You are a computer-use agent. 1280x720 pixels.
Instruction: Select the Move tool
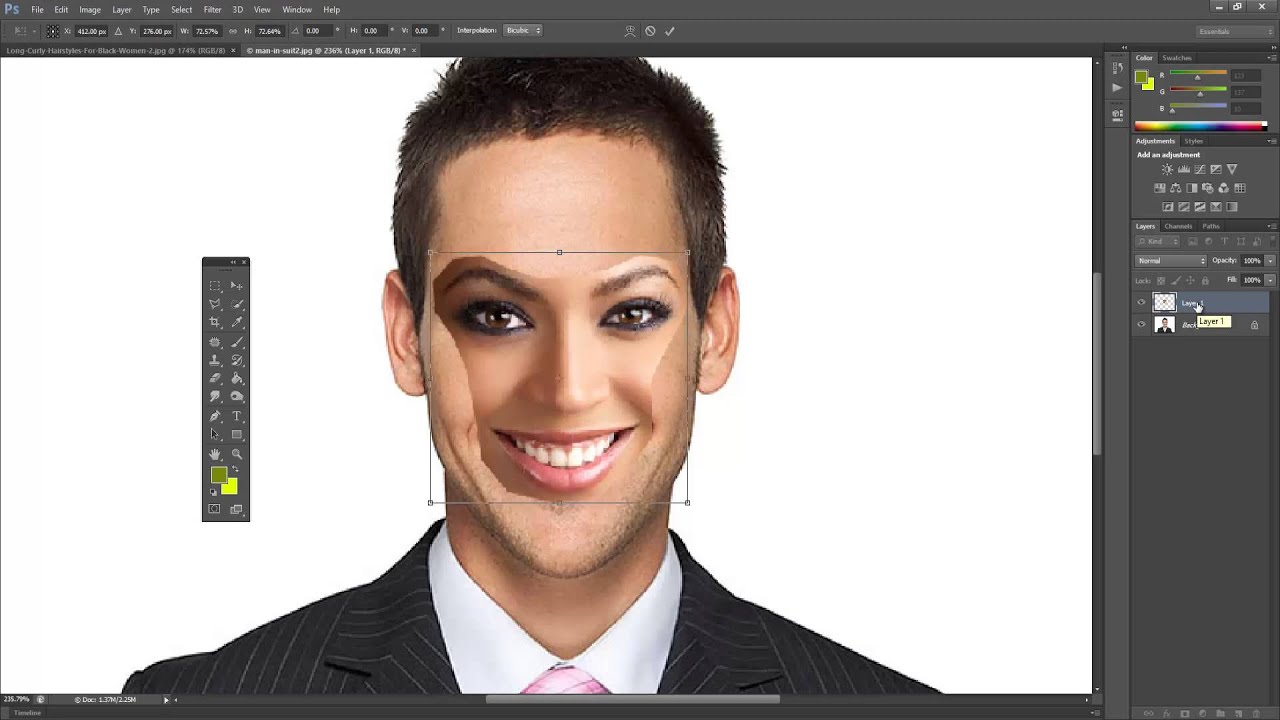pyautogui.click(x=237, y=286)
